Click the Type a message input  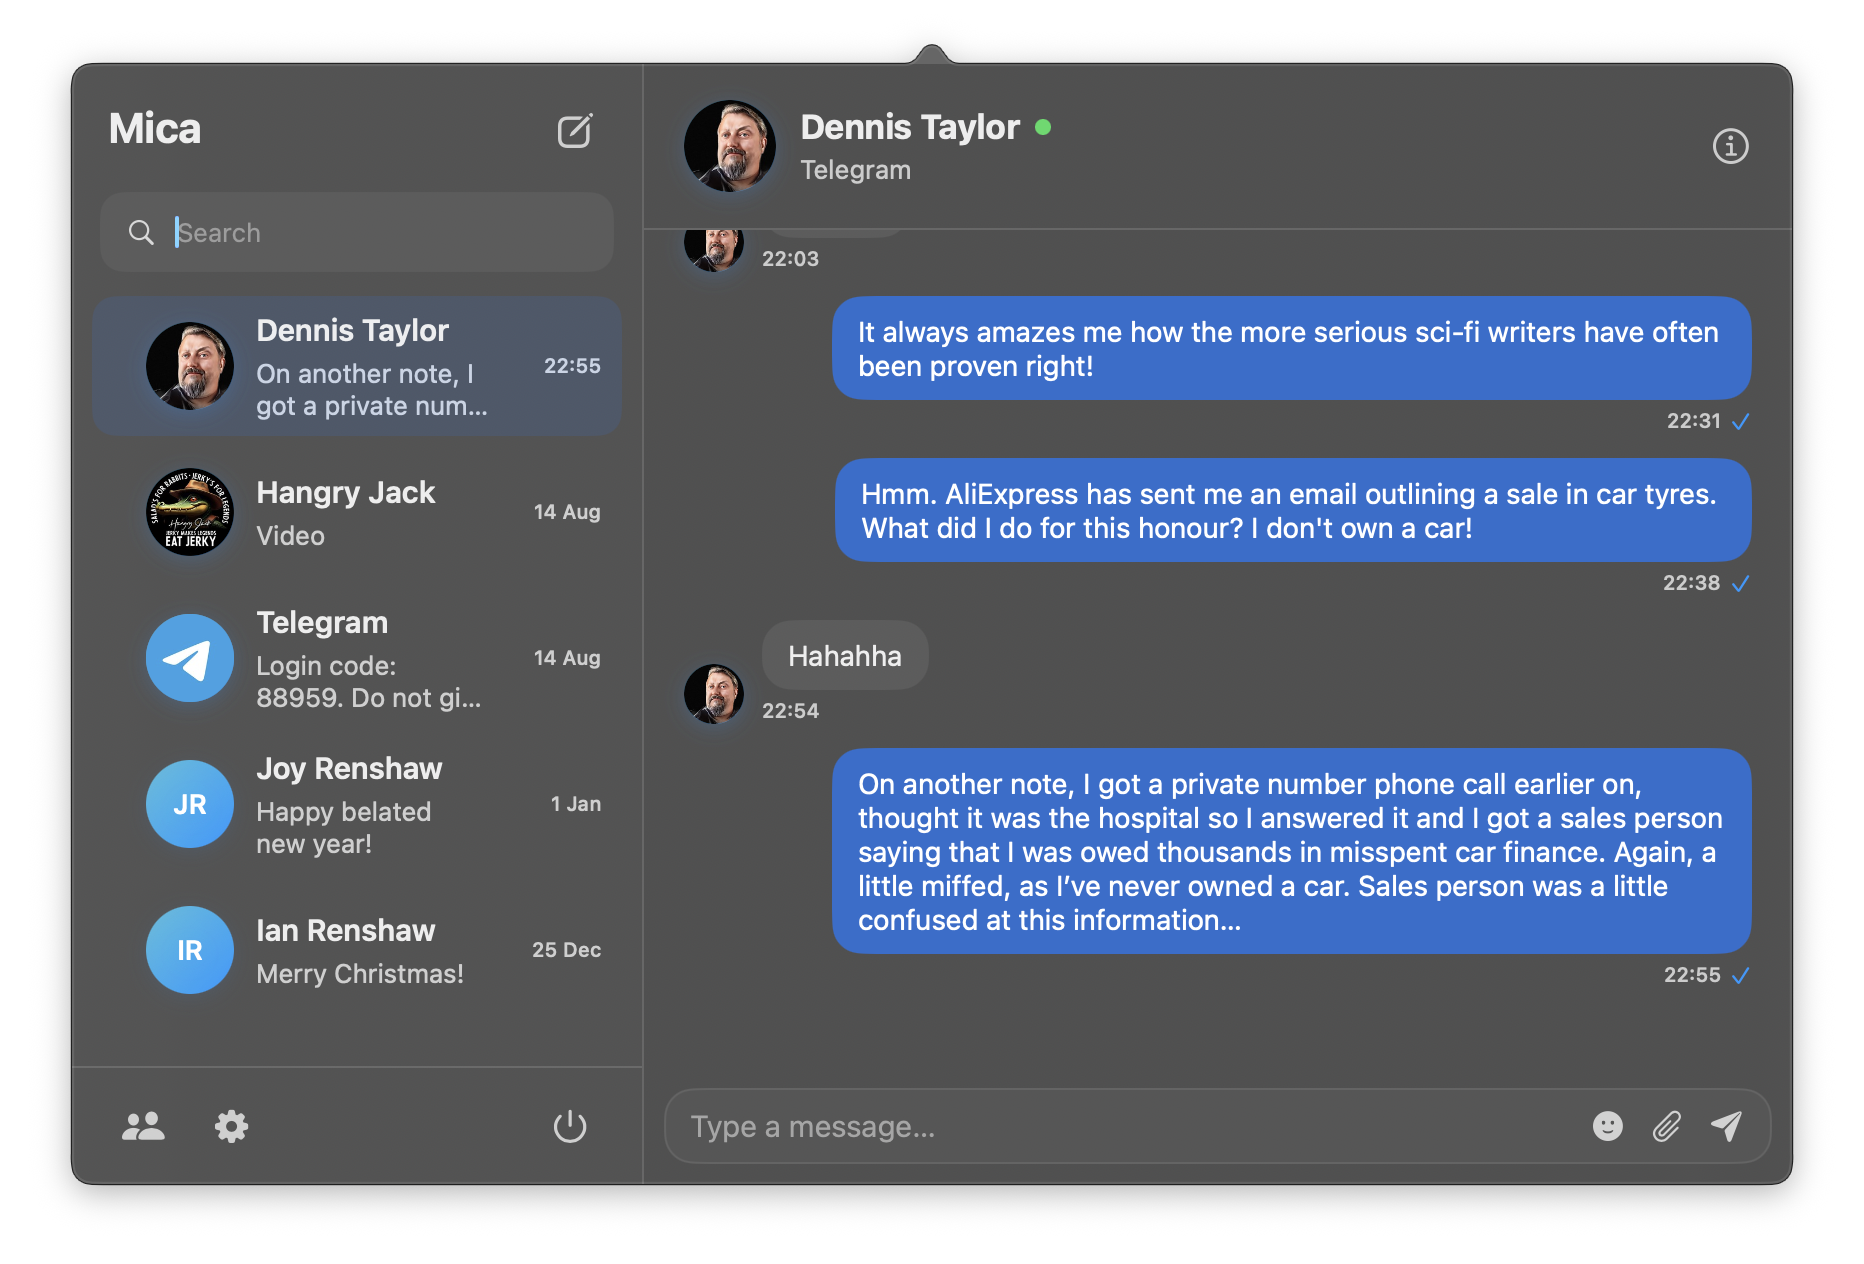[1130, 1127]
